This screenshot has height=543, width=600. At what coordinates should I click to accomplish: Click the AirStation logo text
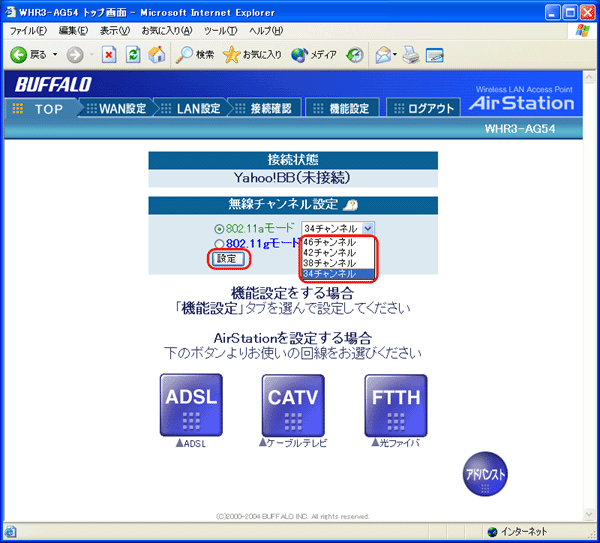click(522, 103)
